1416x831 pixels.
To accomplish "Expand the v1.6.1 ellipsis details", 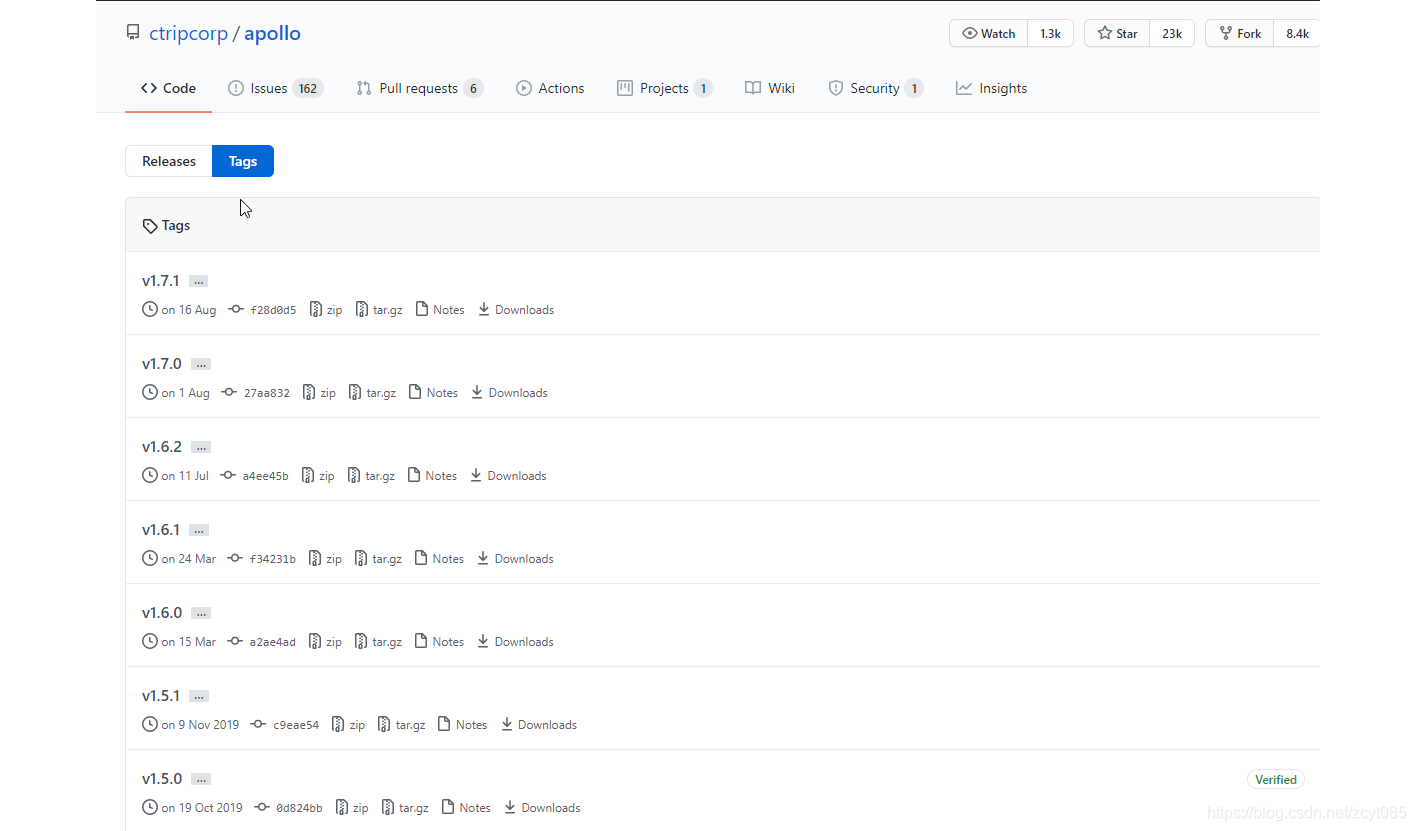I will tap(198, 531).
